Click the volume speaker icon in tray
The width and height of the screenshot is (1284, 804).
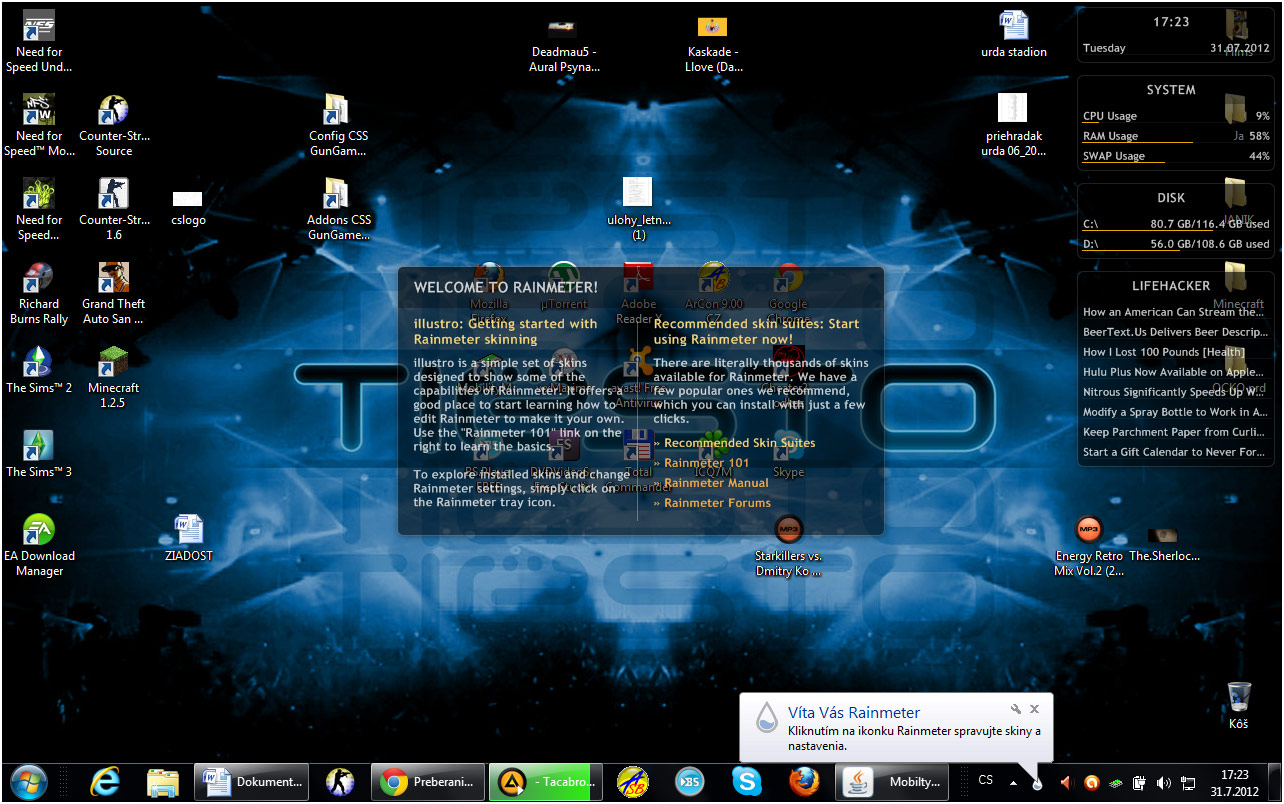coord(1163,783)
